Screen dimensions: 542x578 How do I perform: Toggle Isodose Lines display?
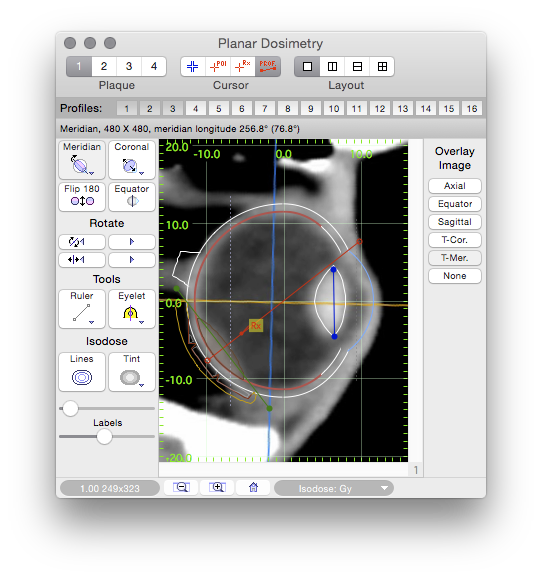(82, 372)
